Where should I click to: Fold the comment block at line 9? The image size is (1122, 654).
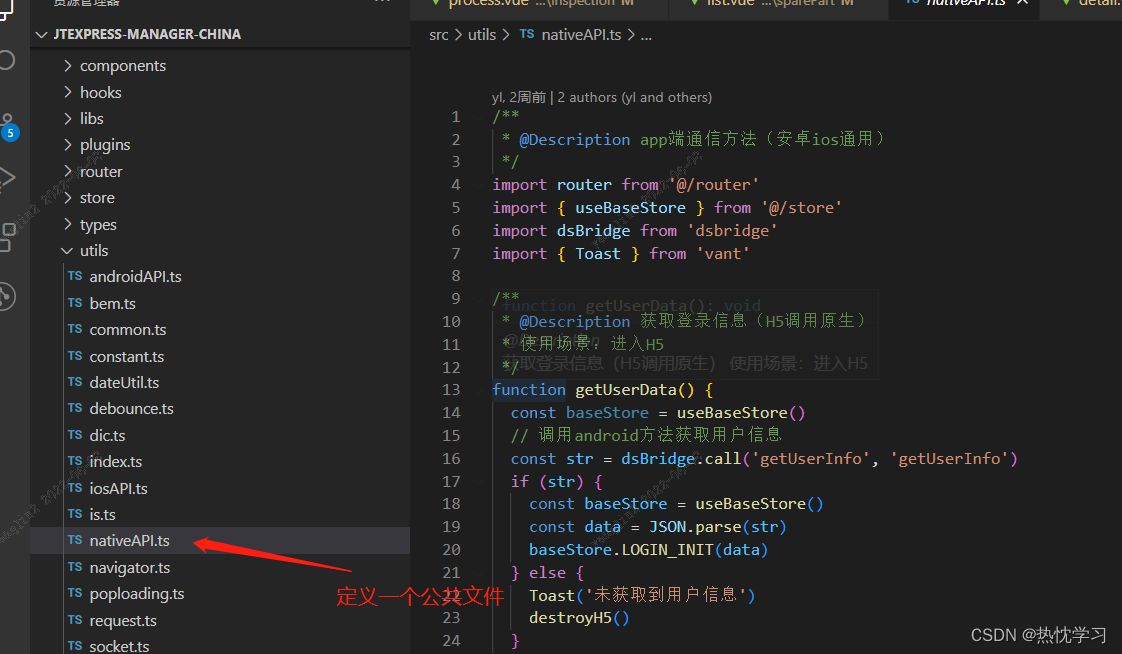(x=478, y=298)
